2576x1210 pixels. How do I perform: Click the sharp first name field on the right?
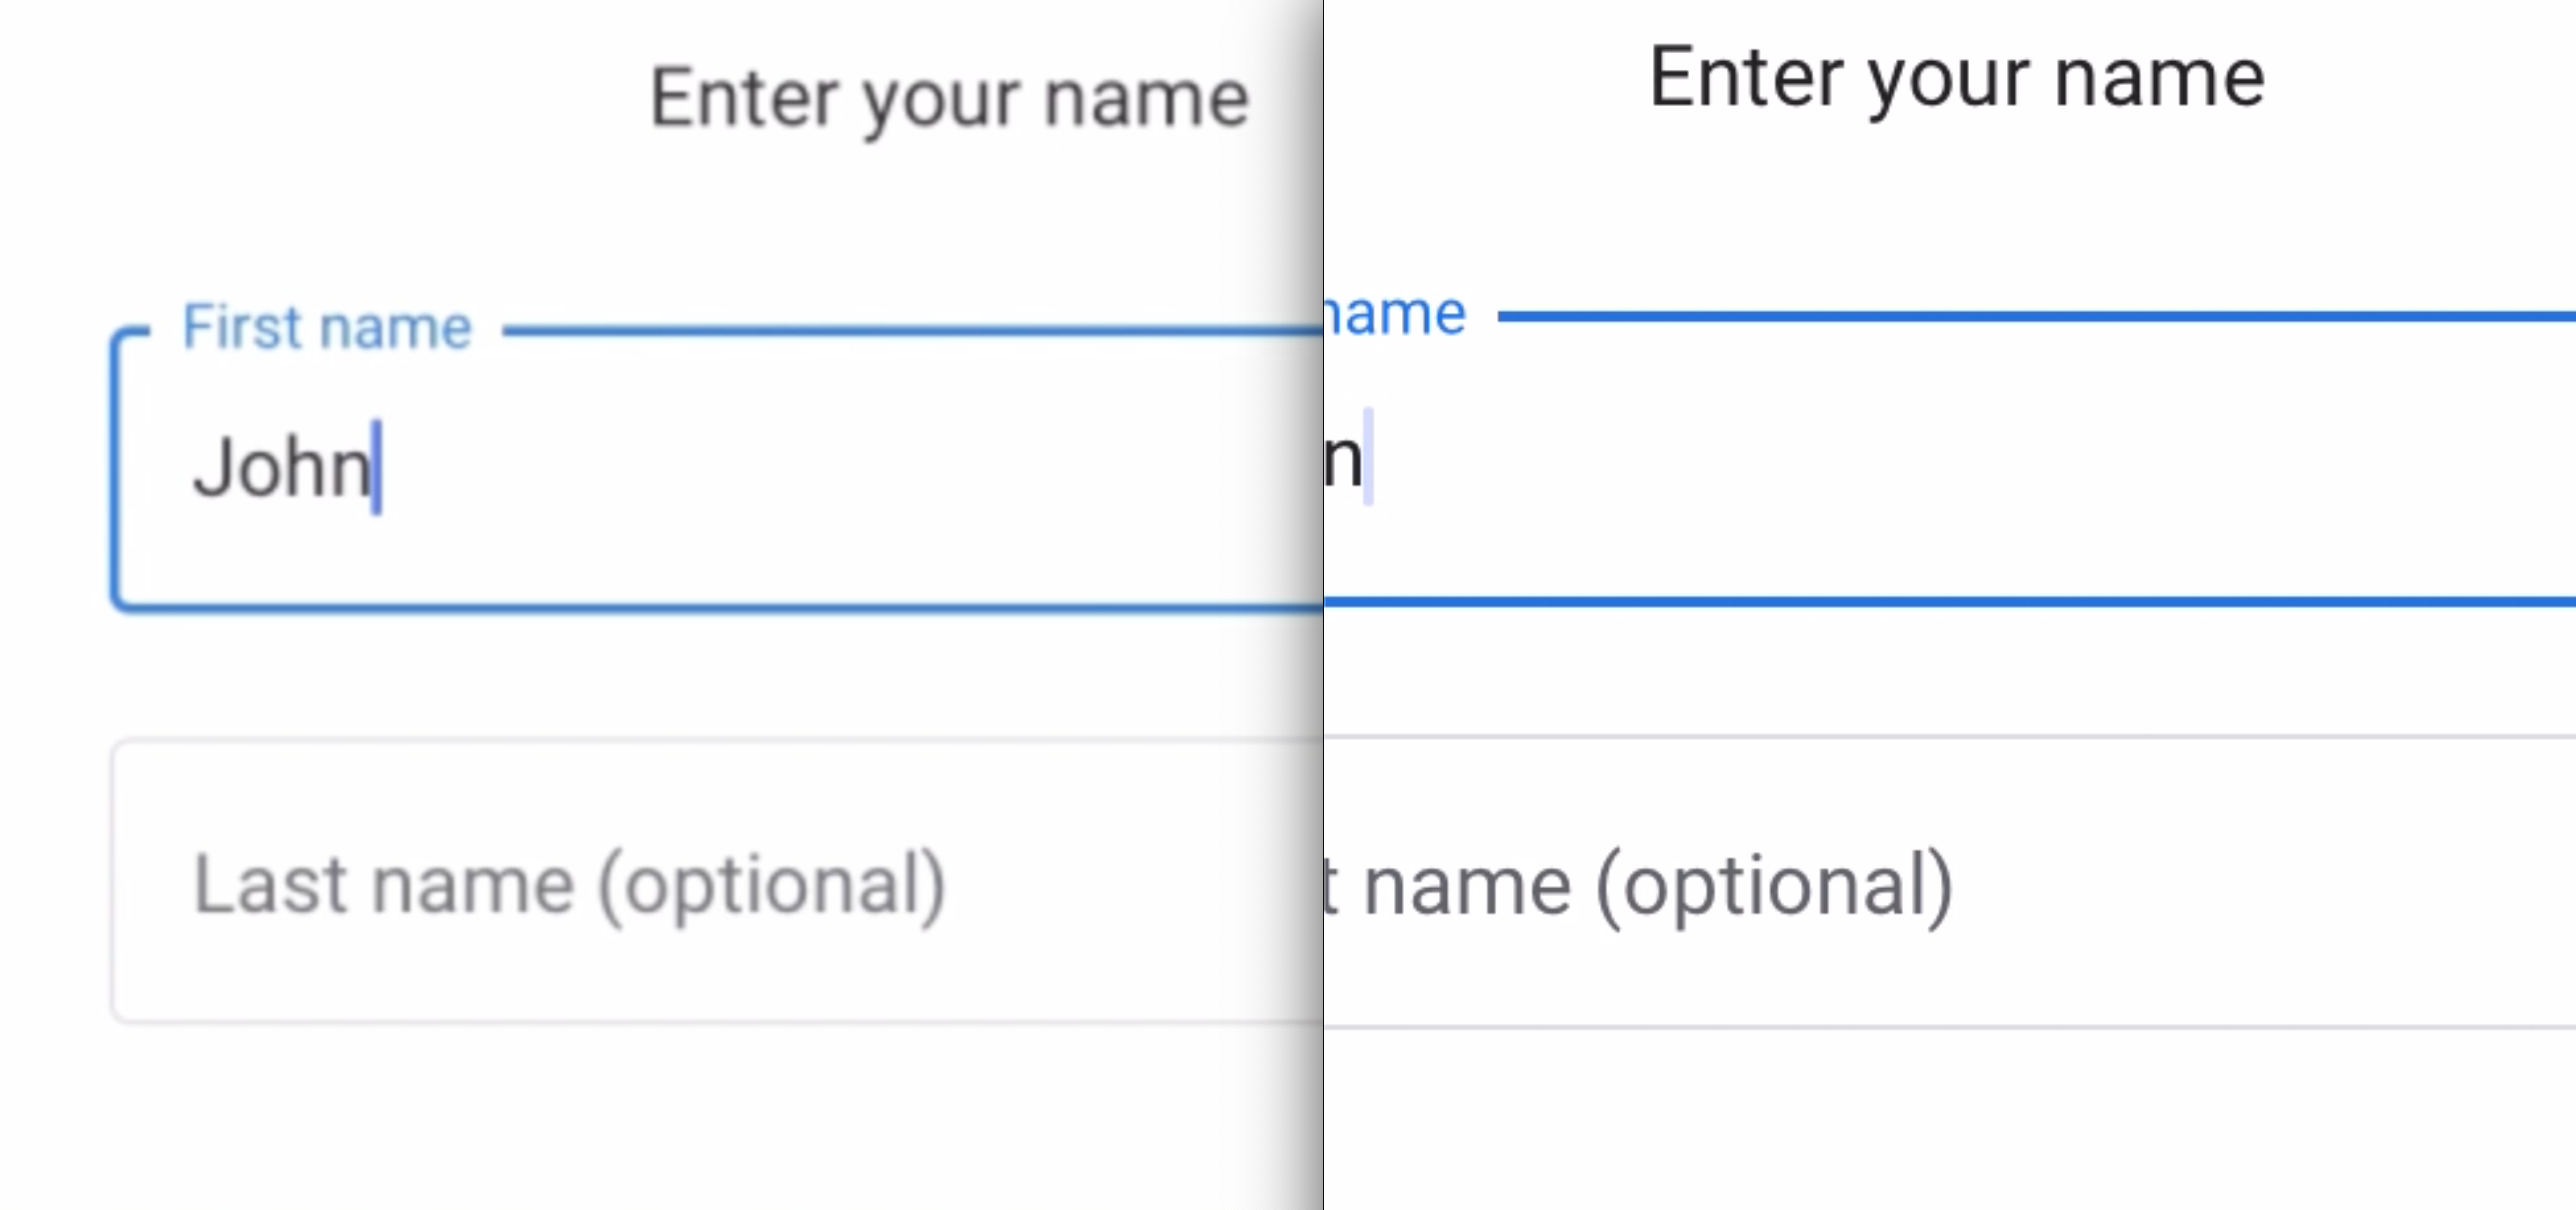click(x=1950, y=460)
